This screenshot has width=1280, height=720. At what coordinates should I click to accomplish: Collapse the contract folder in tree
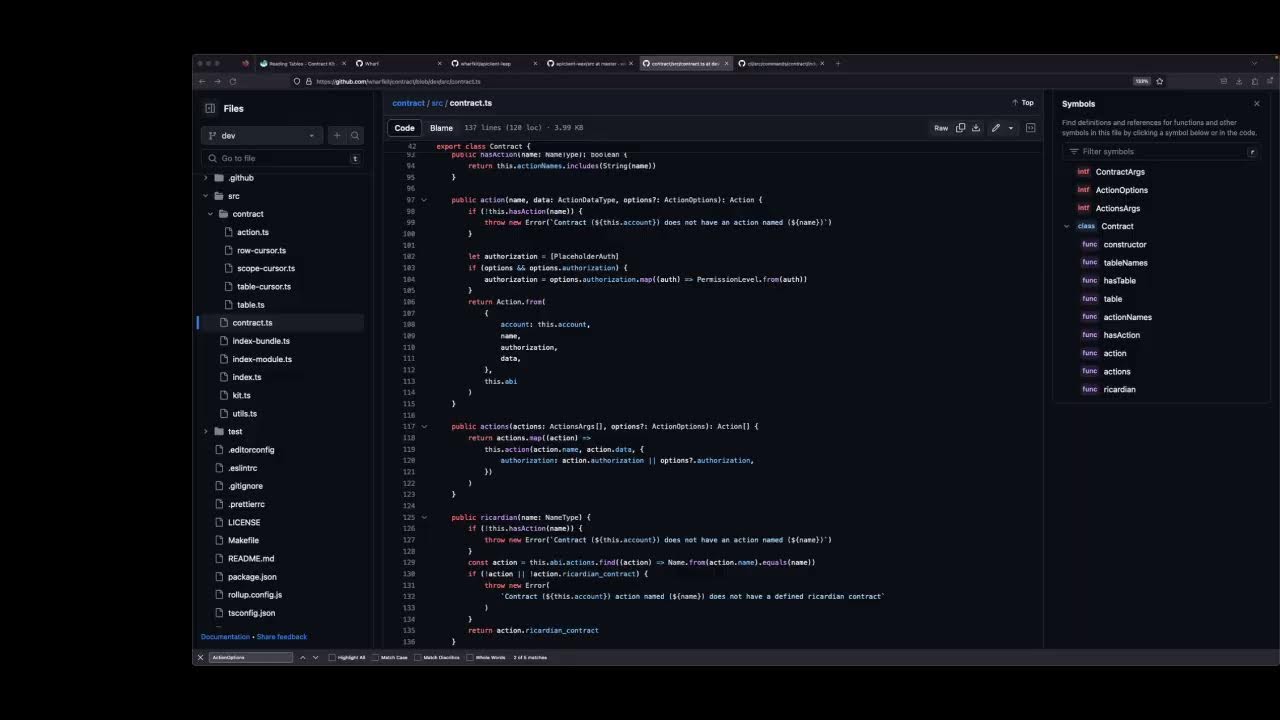pos(211,214)
